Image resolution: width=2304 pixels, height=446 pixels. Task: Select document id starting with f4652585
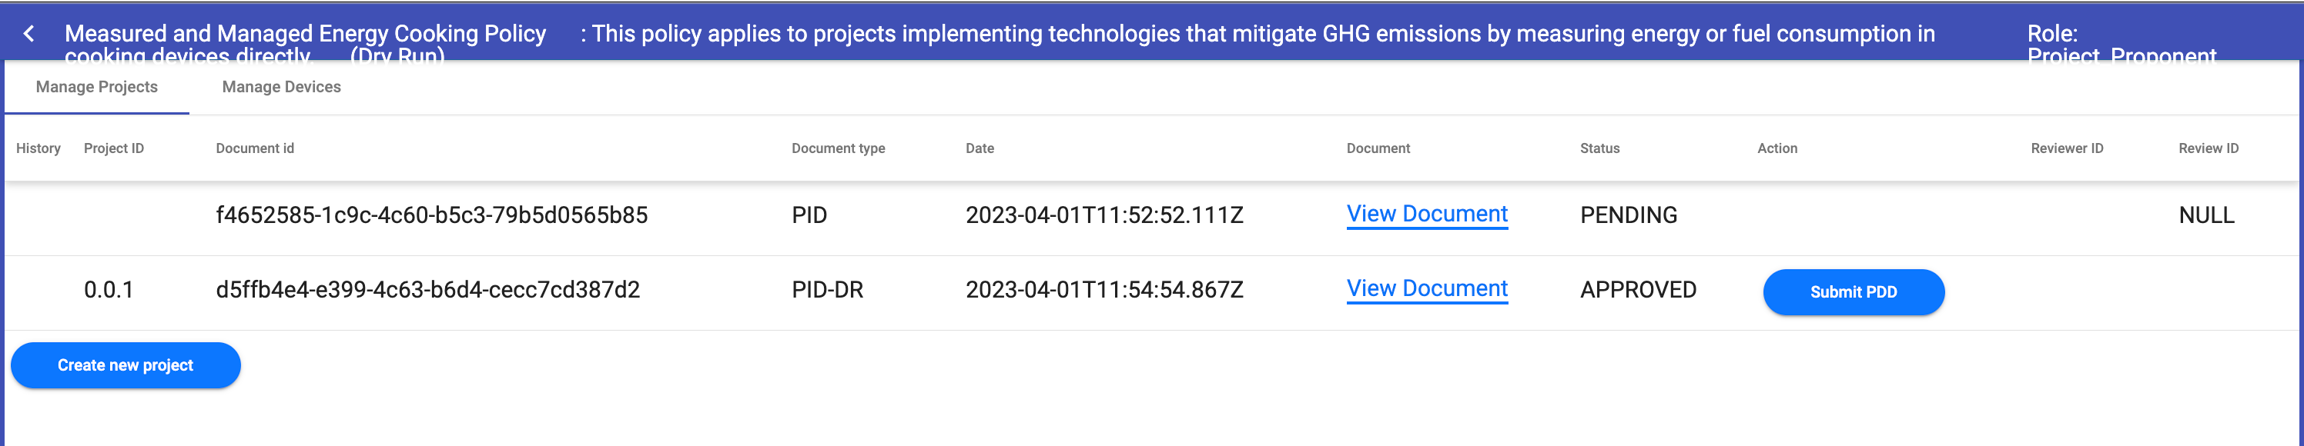click(431, 215)
